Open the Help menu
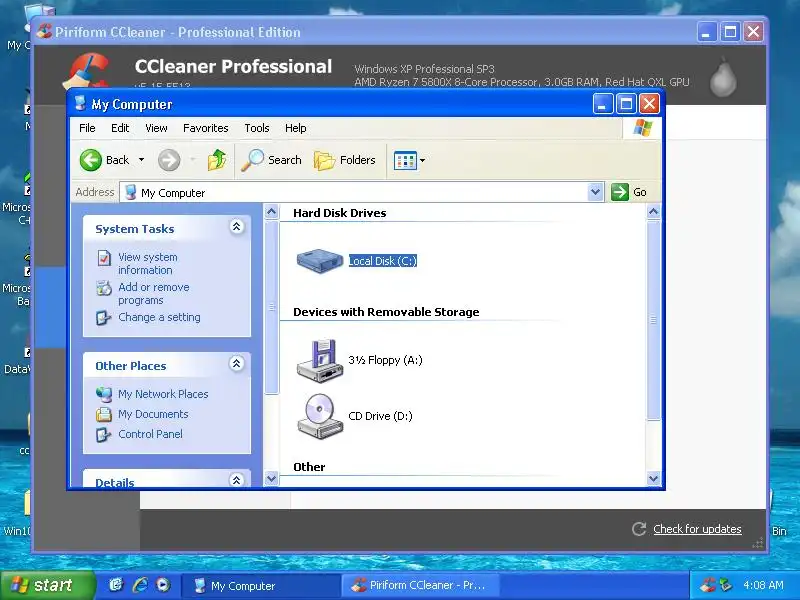800x600 pixels. [295, 128]
